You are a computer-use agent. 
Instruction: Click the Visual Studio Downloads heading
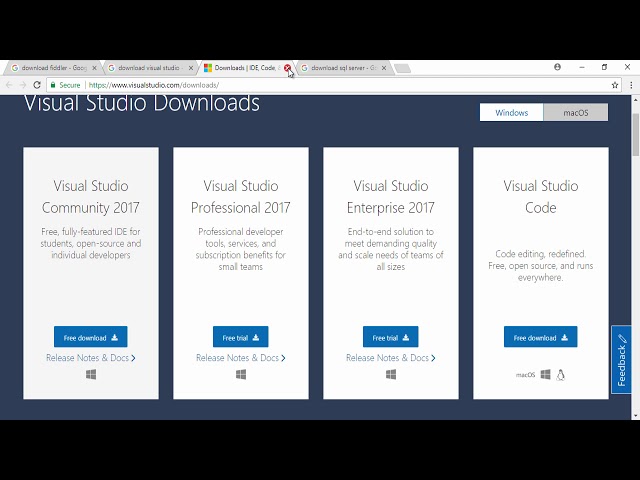click(142, 103)
